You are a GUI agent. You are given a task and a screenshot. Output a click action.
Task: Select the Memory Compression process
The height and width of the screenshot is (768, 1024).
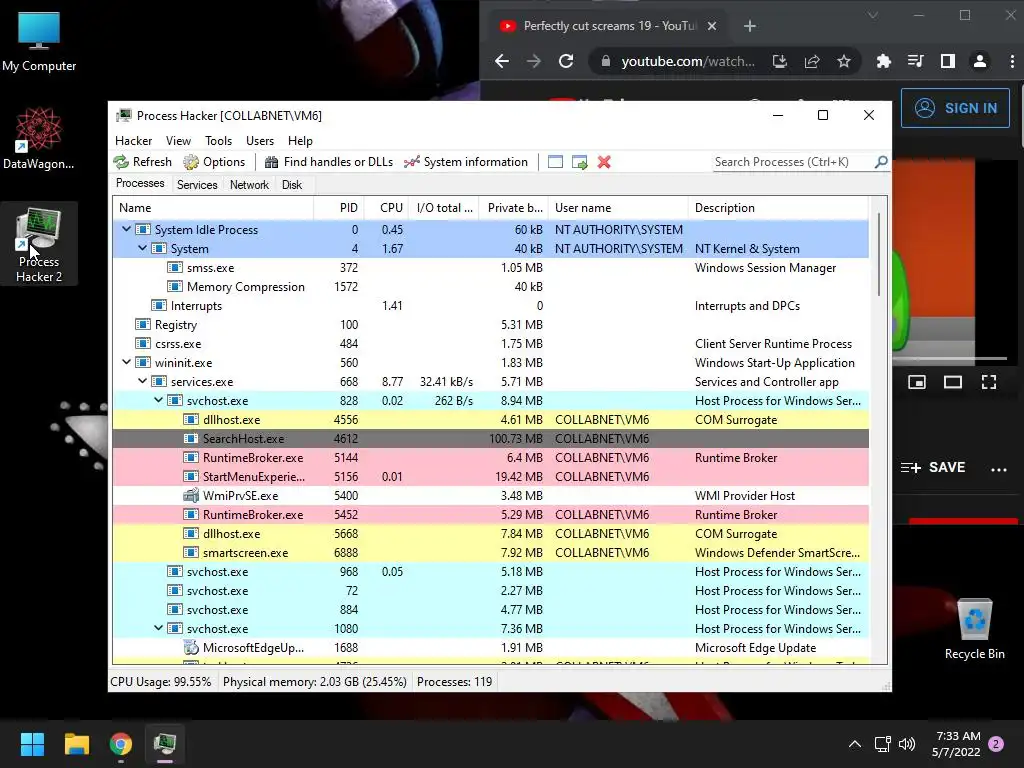(490, 287)
